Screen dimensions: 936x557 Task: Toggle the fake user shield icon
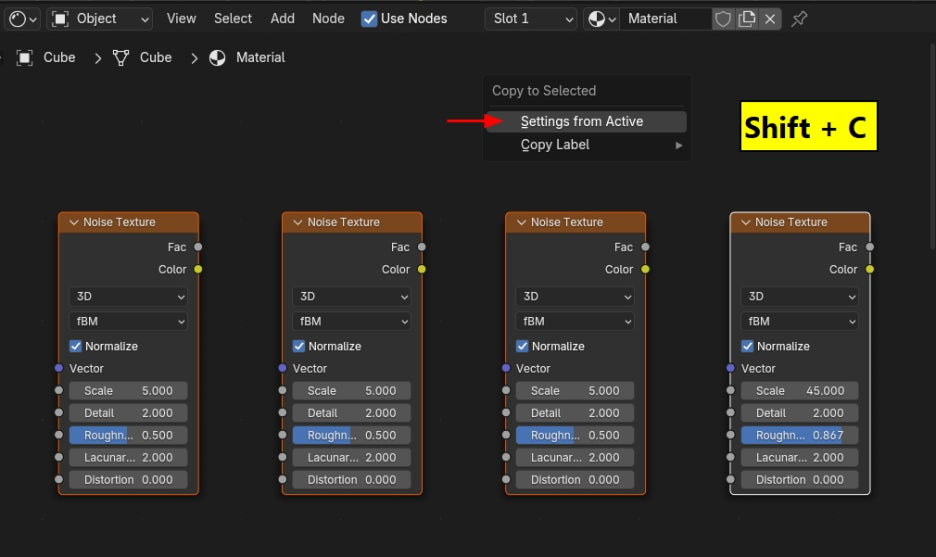[723, 19]
